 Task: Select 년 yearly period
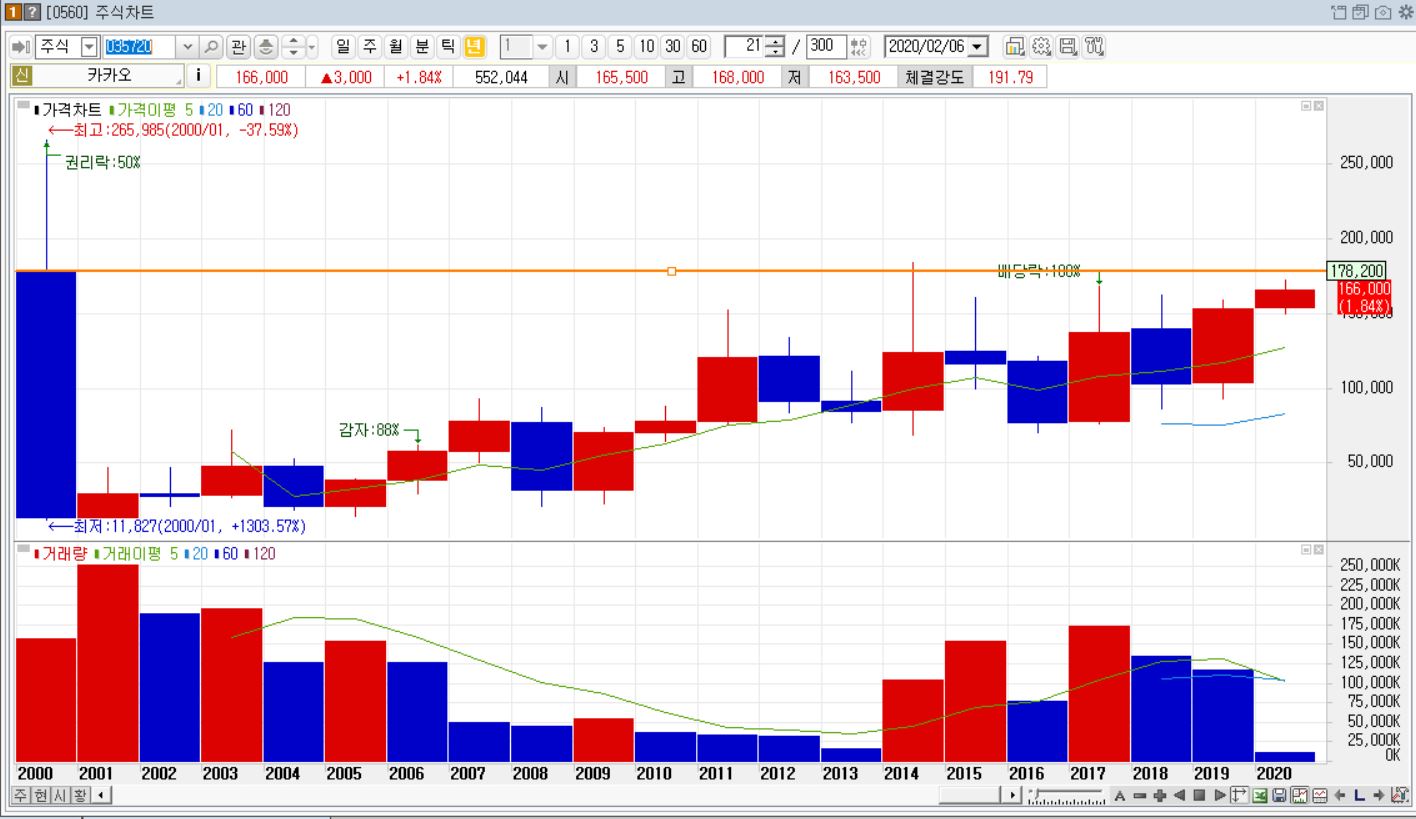pos(476,47)
